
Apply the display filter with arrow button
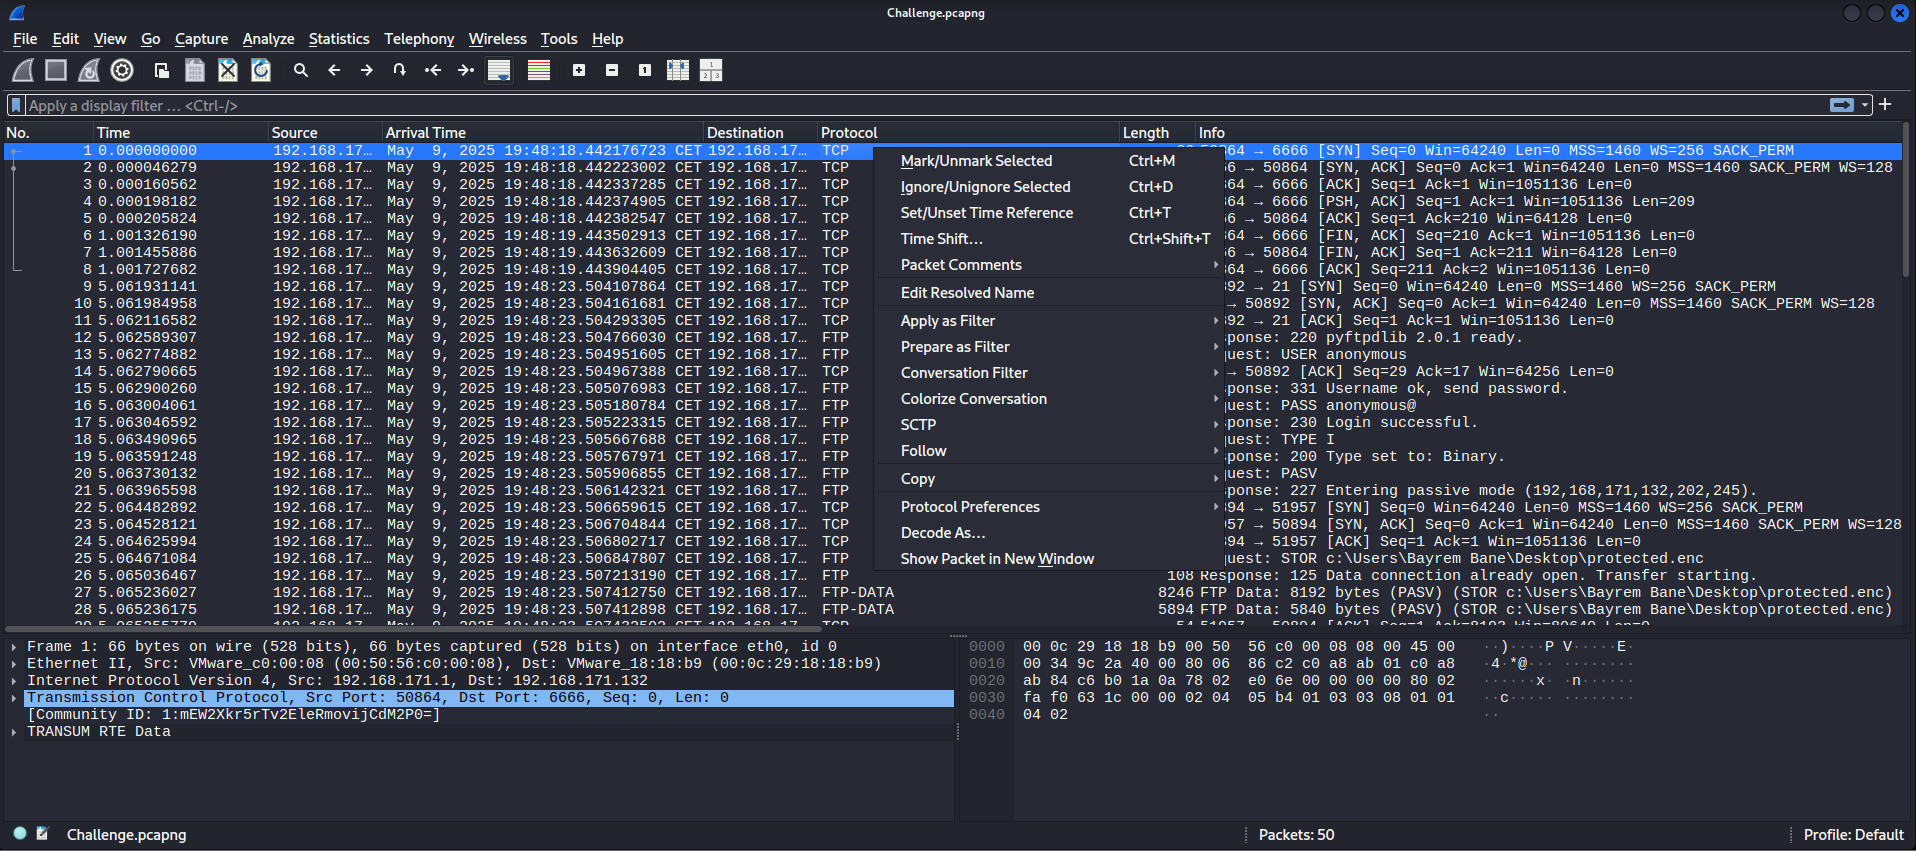tap(1841, 105)
